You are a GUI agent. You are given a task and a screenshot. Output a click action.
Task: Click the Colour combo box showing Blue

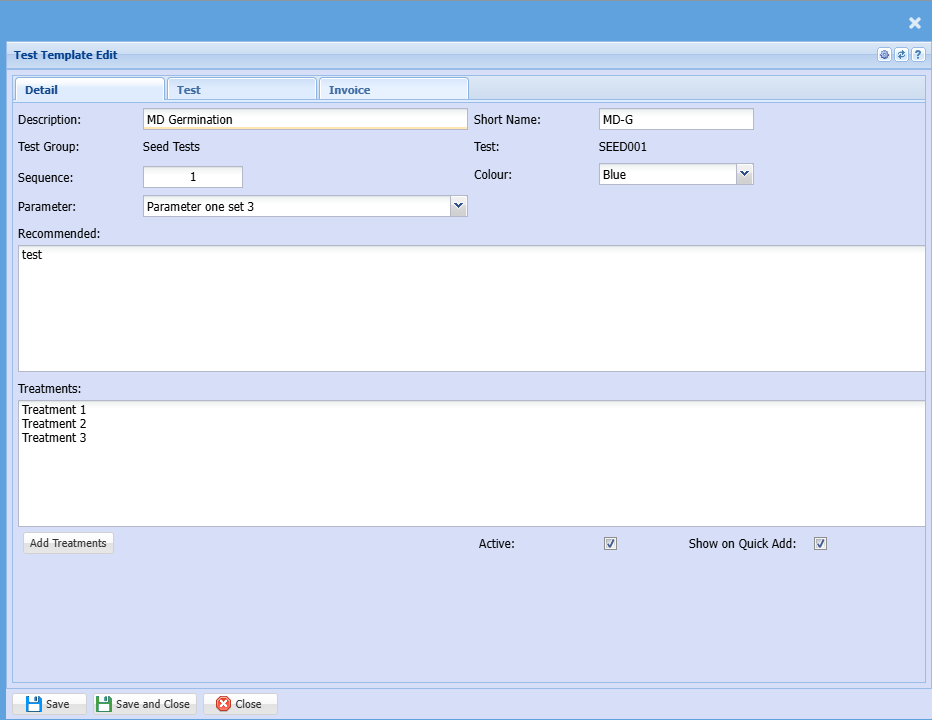point(667,175)
